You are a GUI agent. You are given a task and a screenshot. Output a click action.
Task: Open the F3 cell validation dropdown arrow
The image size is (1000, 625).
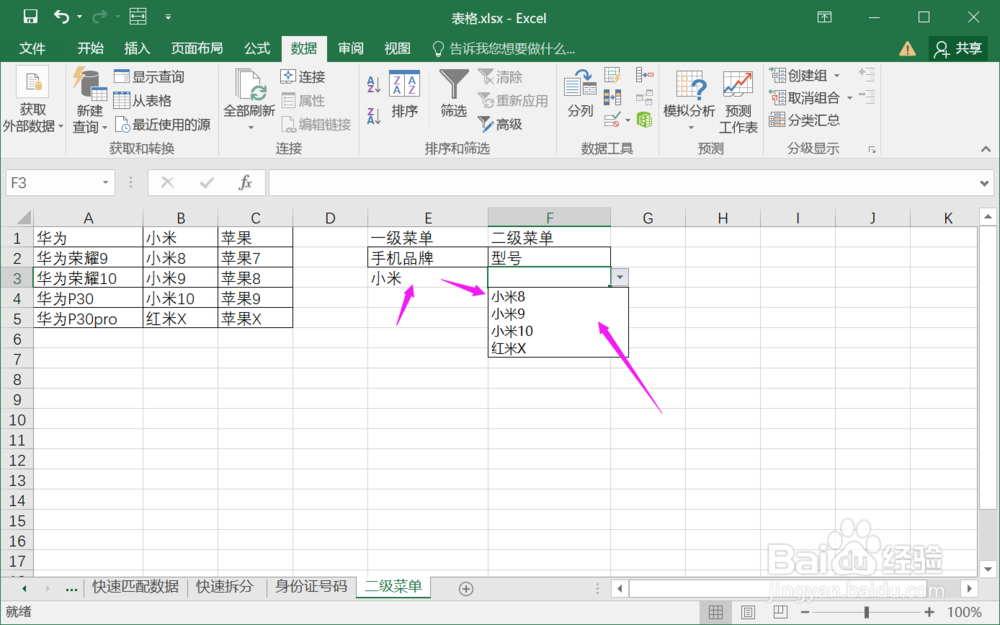point(619,277)
